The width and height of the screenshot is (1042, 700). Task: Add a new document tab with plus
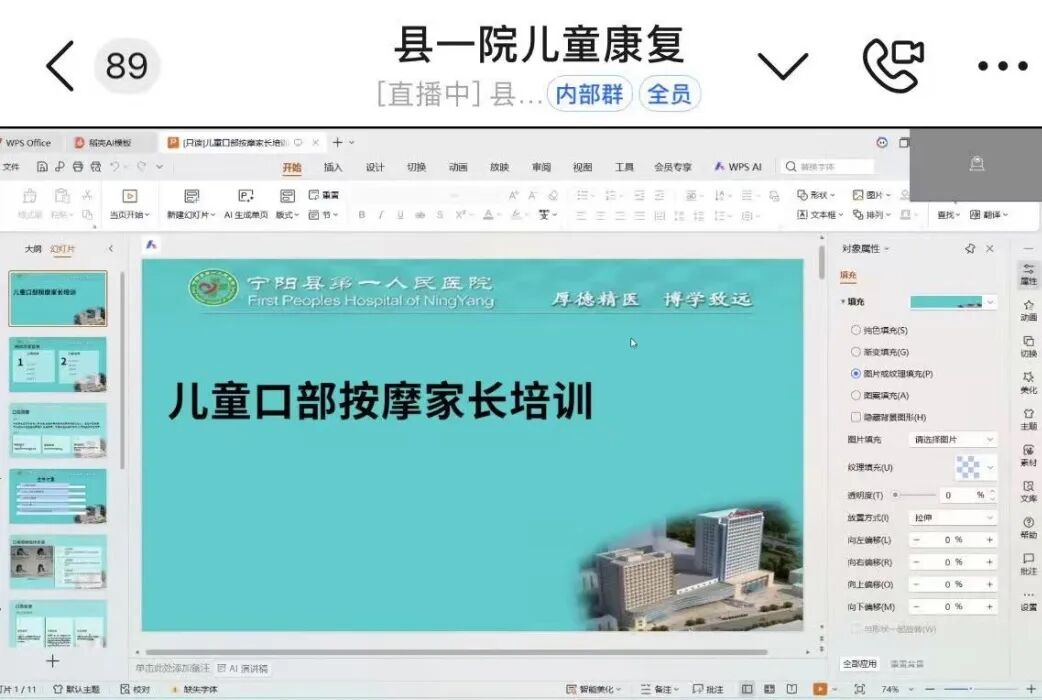click(x=338, y=142)
